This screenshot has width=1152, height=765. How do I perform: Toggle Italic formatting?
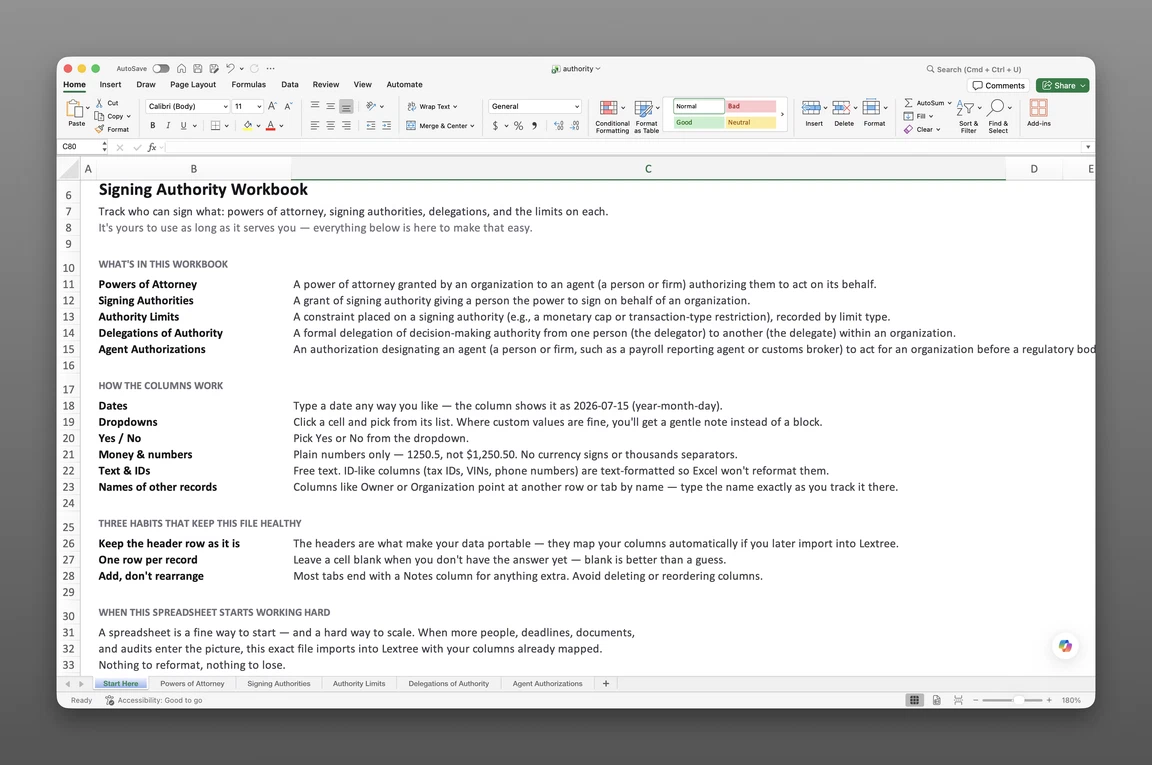pyautogui.click(x=168, y=126)
